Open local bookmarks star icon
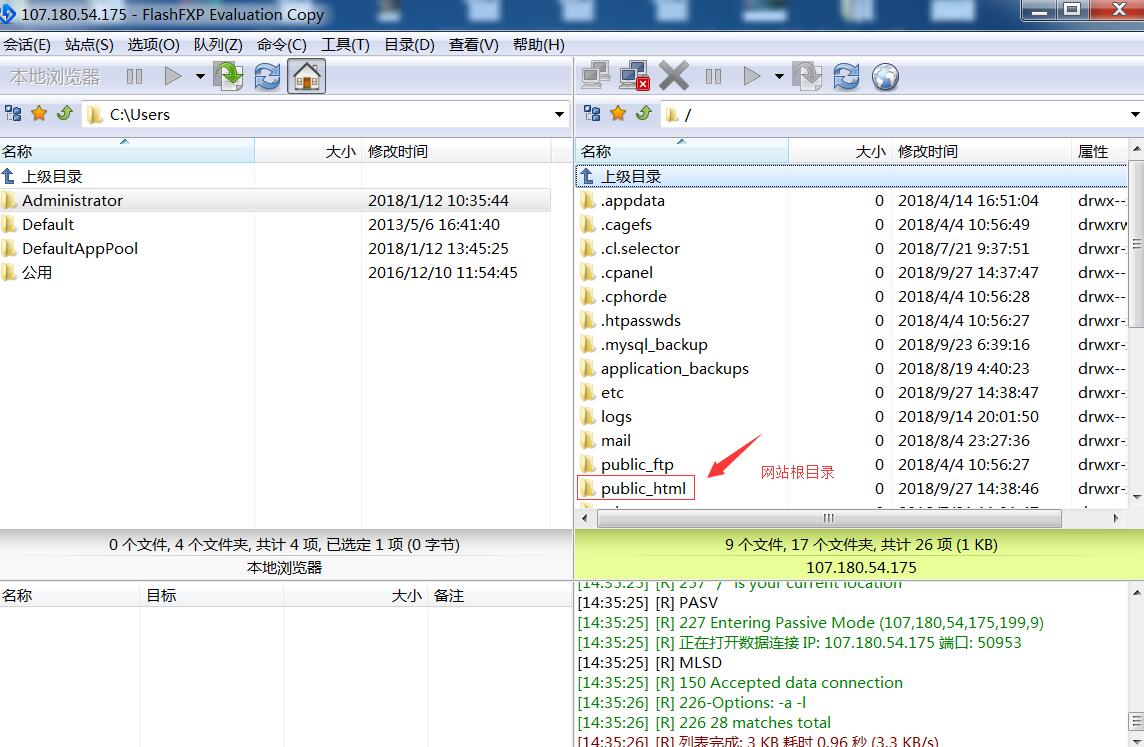The height and width of the screenshot is (747, 1144). tap(39, 114)
